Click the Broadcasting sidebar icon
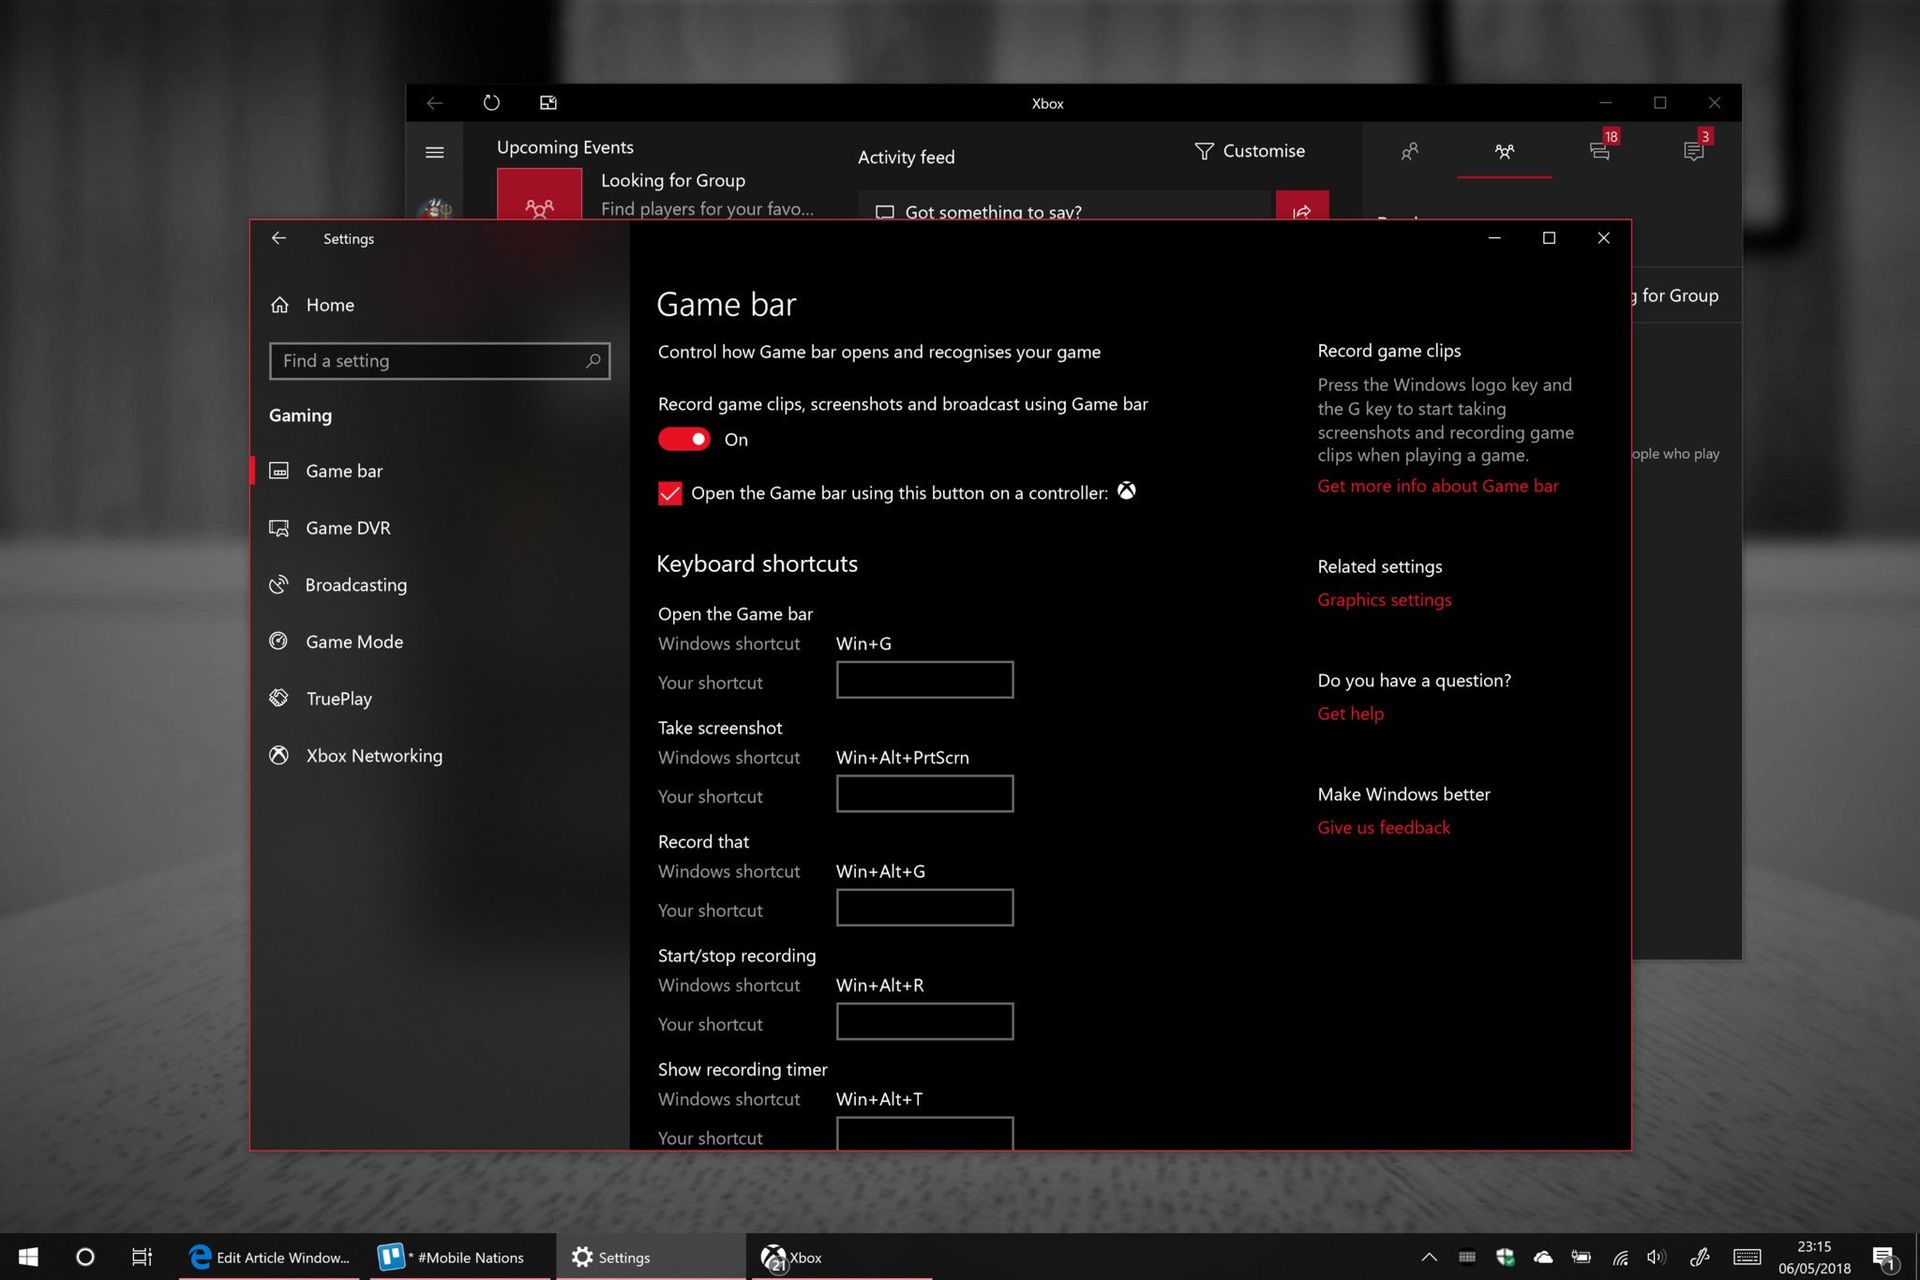 (x=281, y=584)
